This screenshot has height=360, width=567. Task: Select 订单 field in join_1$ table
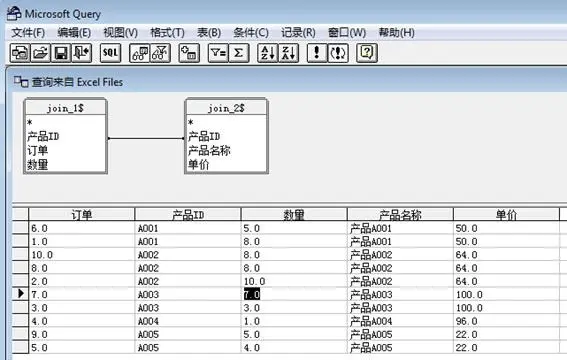click(x=38, y=150)
